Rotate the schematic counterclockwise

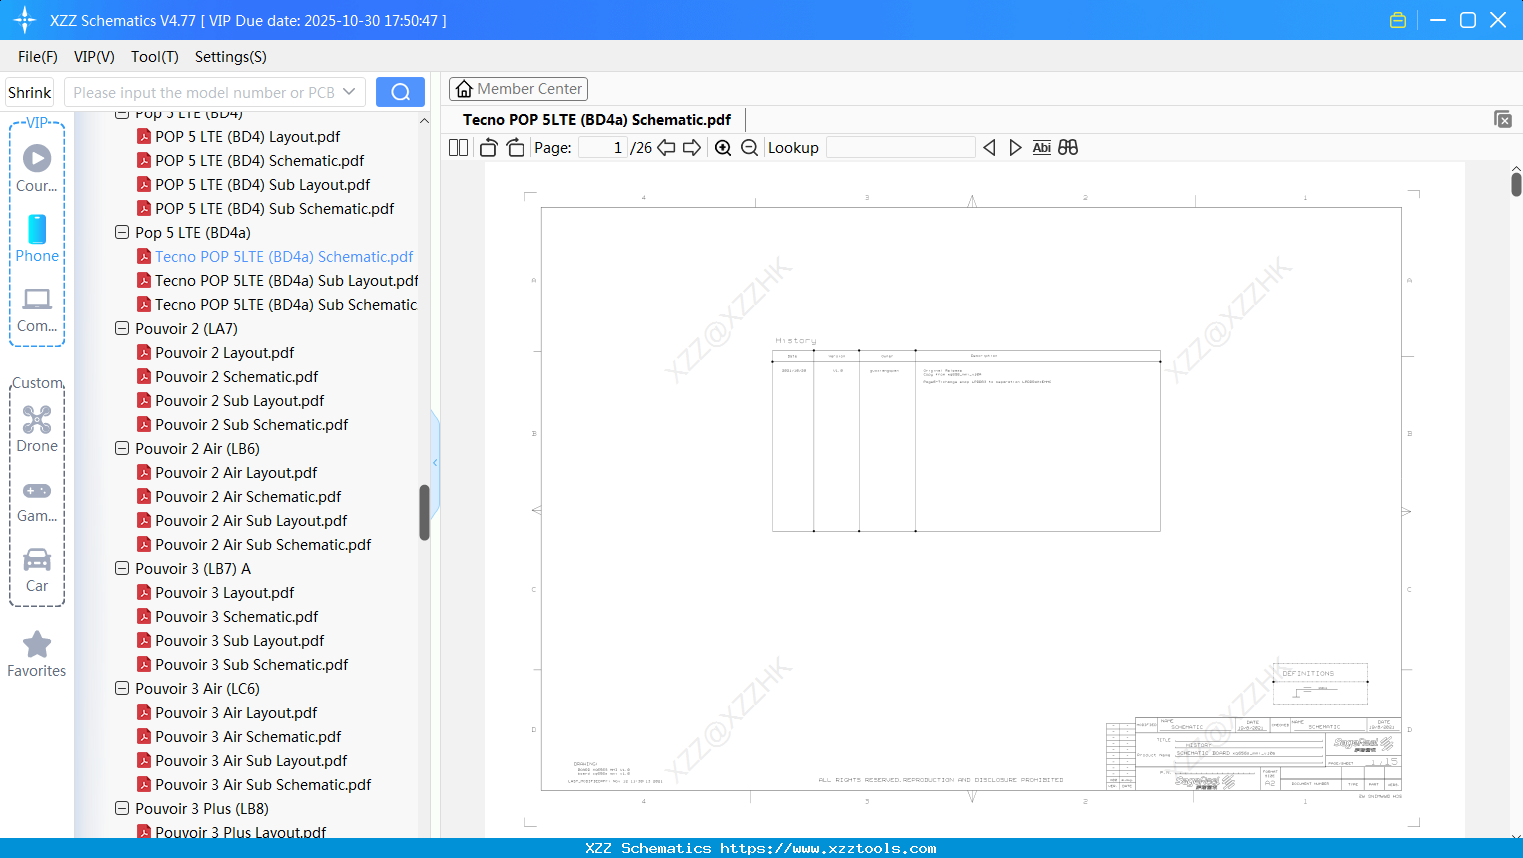click(x=488, y=147)
